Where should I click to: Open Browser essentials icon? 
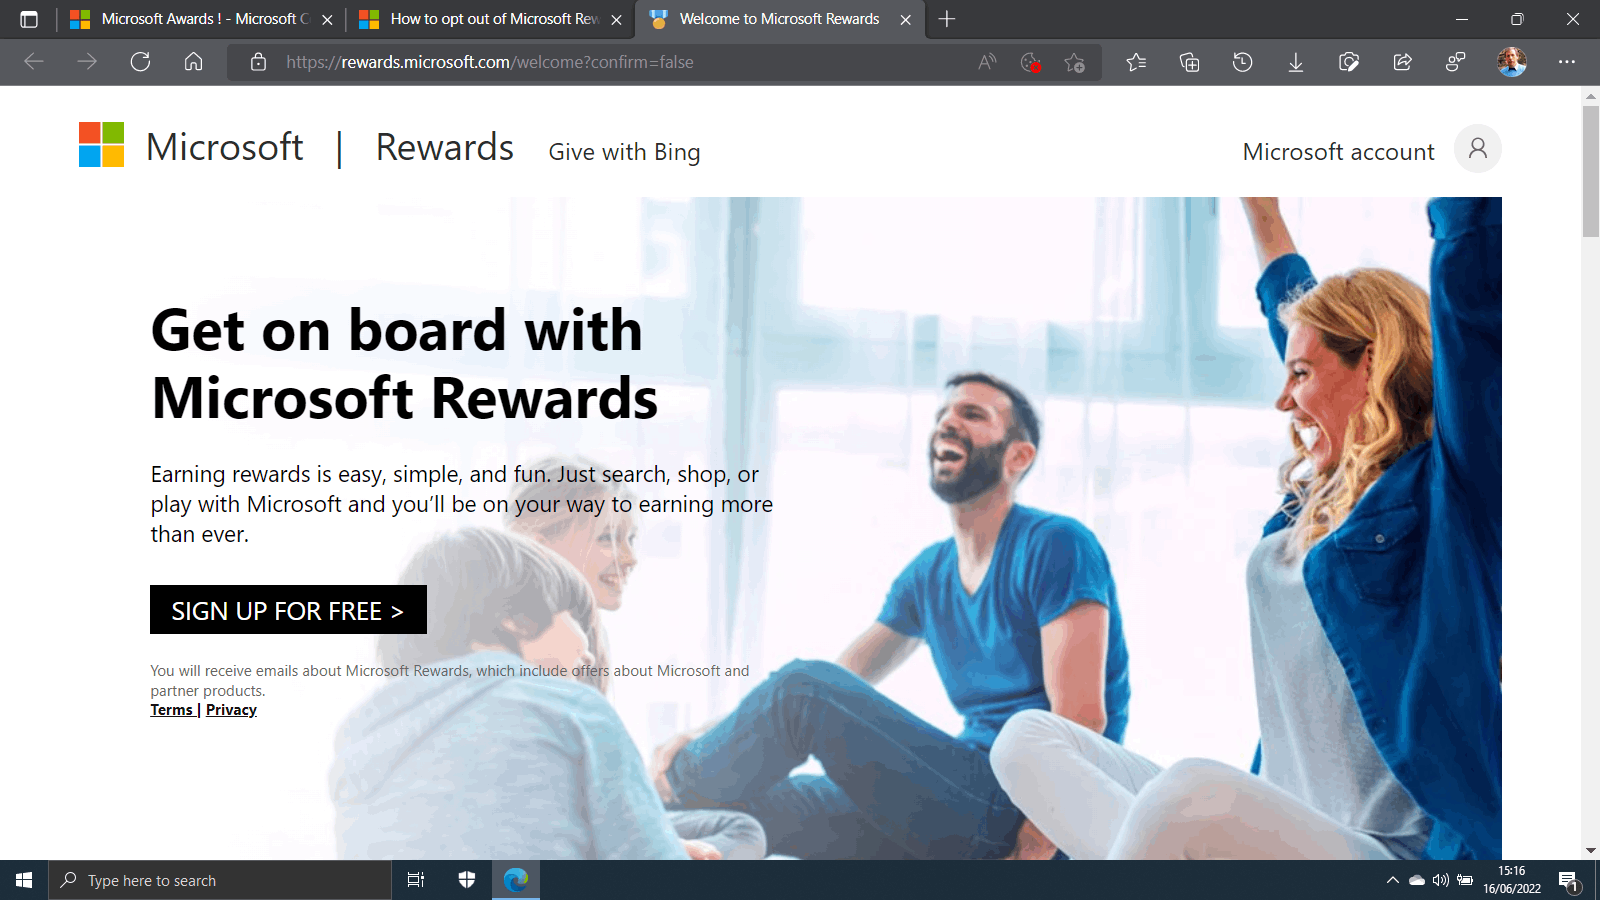coord(1349,62)
